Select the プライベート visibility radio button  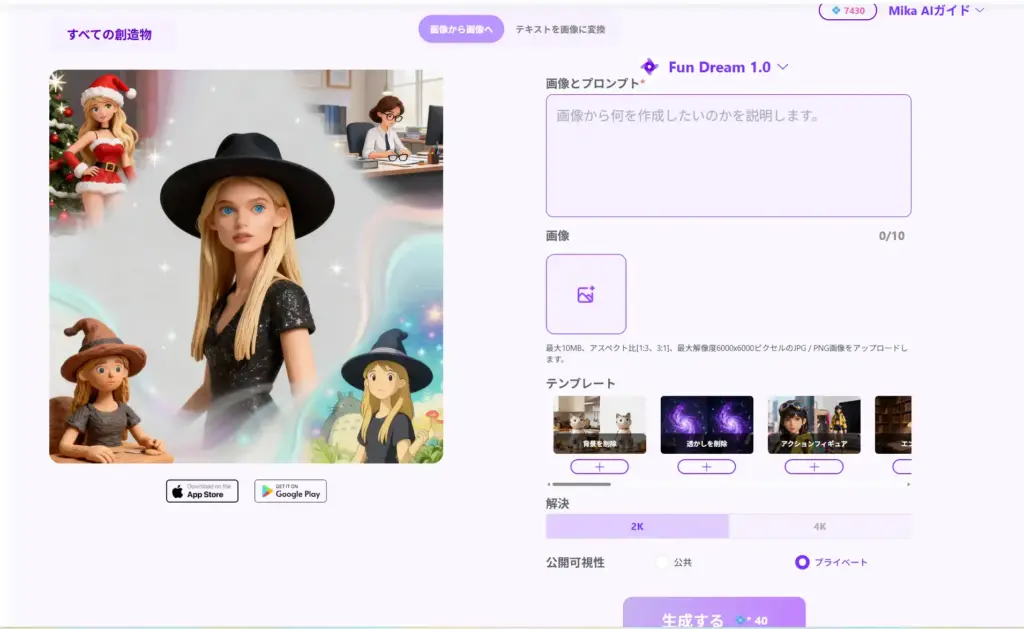pos(802,562)
